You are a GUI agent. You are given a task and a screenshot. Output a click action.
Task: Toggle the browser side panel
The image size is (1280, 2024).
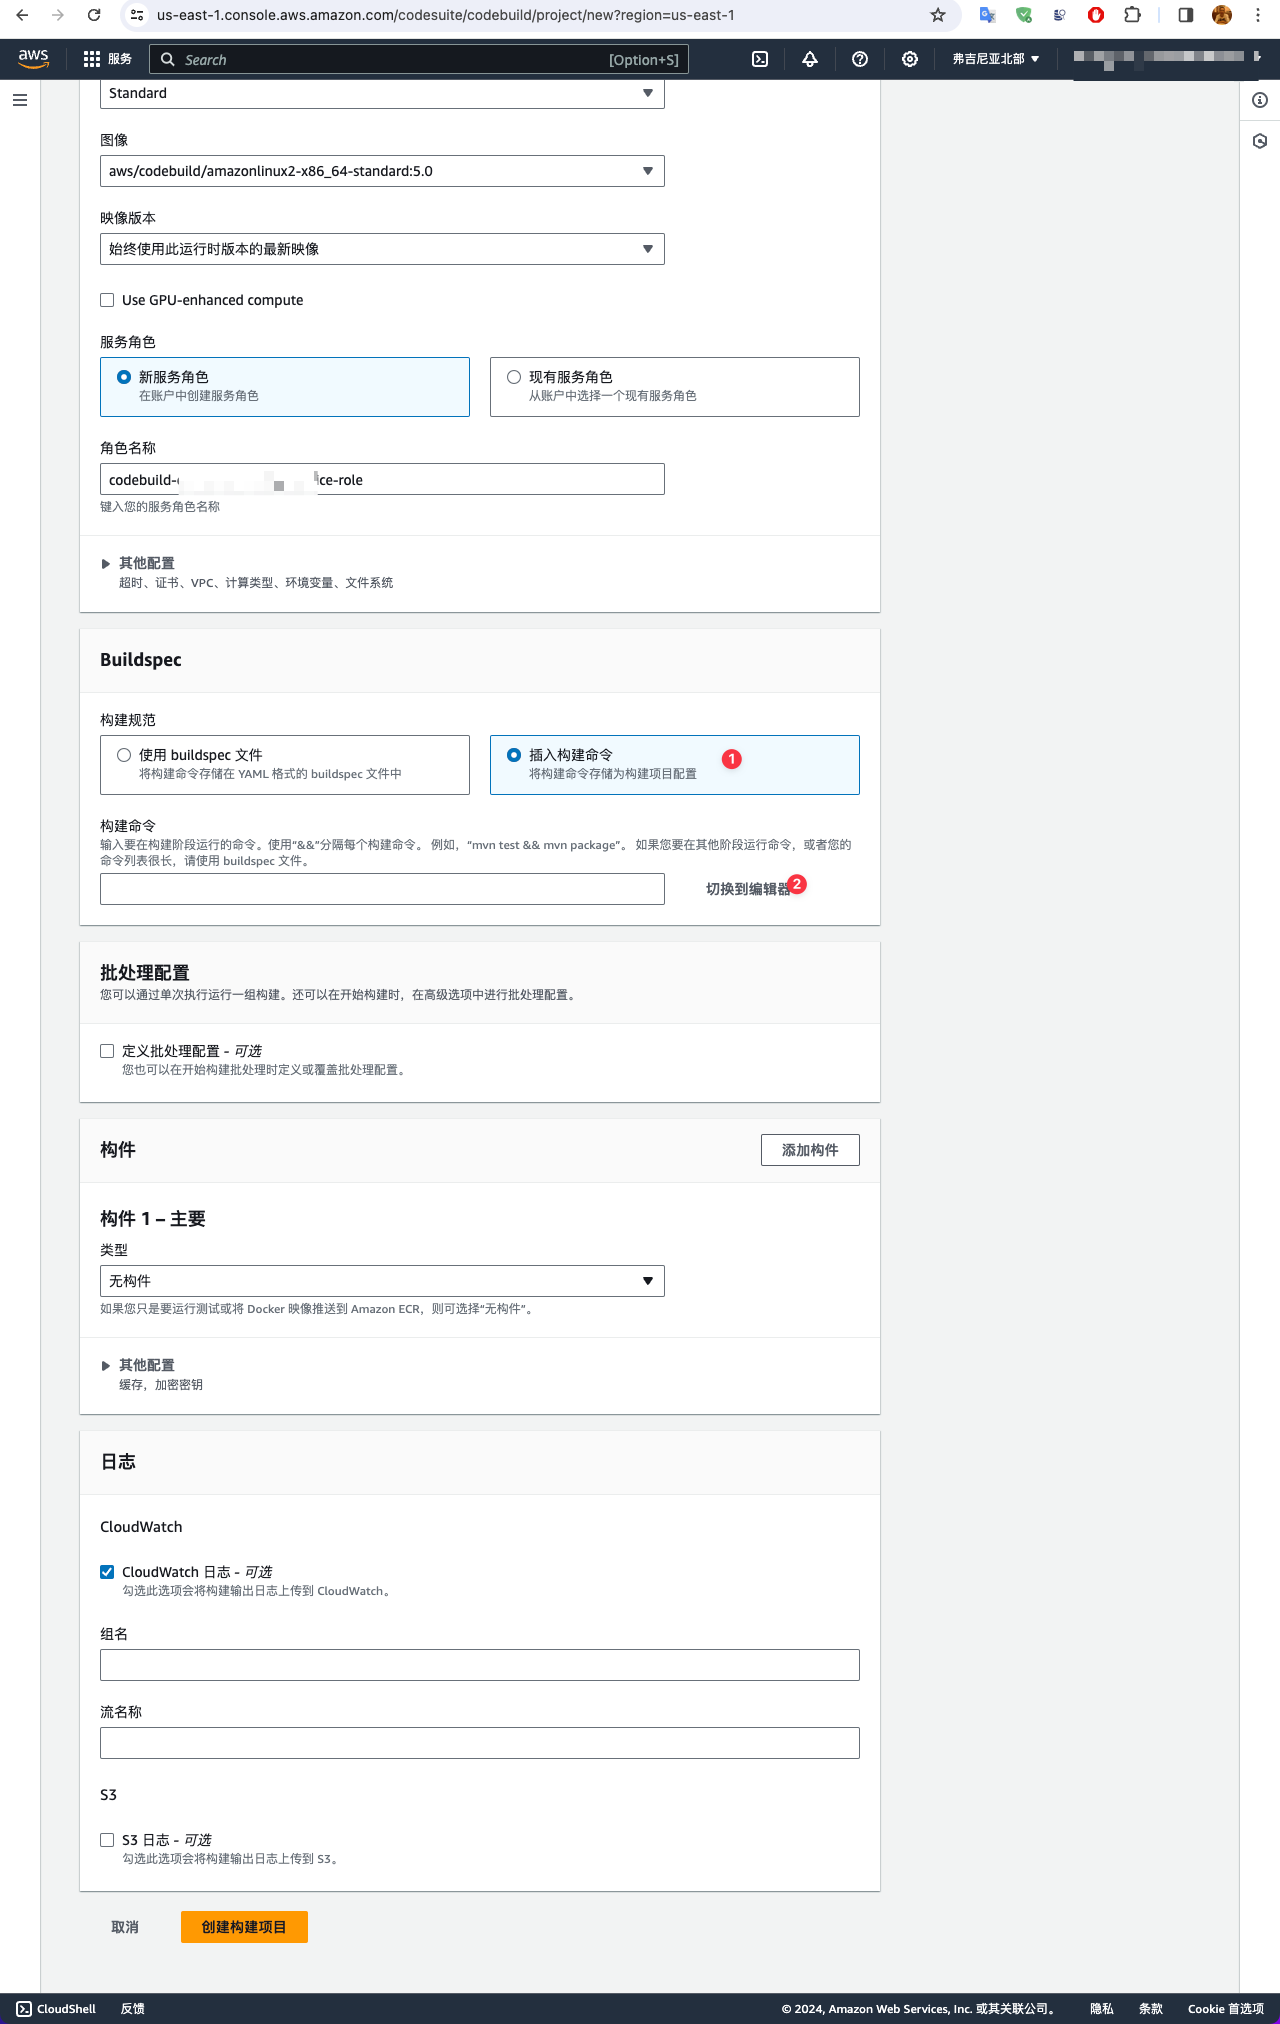click(1185, 15)
